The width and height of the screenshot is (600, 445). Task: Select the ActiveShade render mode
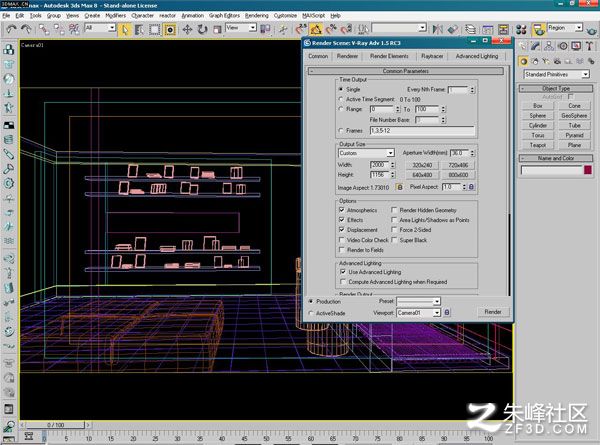click(x=311, y=313)
